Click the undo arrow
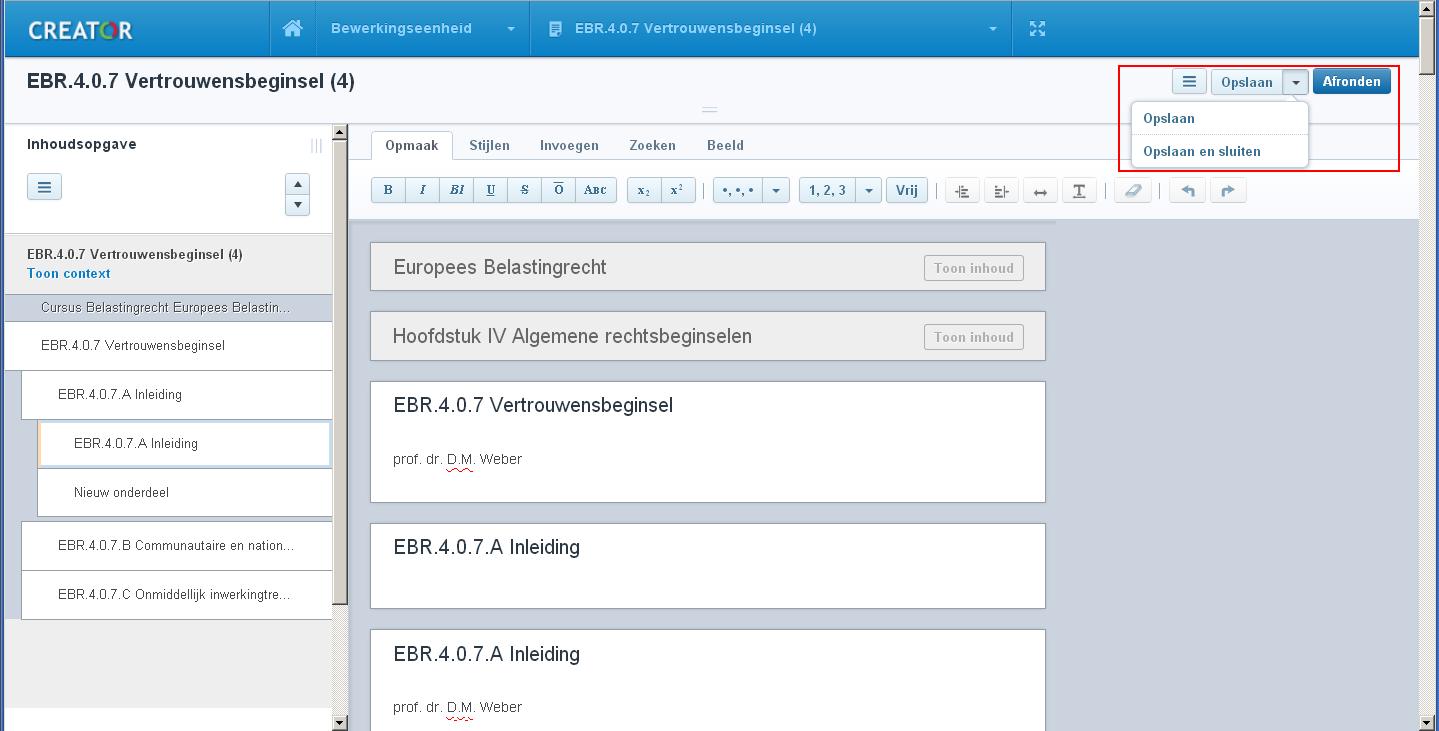Screen dimensions: 1439x731 tap(1187, 191)
